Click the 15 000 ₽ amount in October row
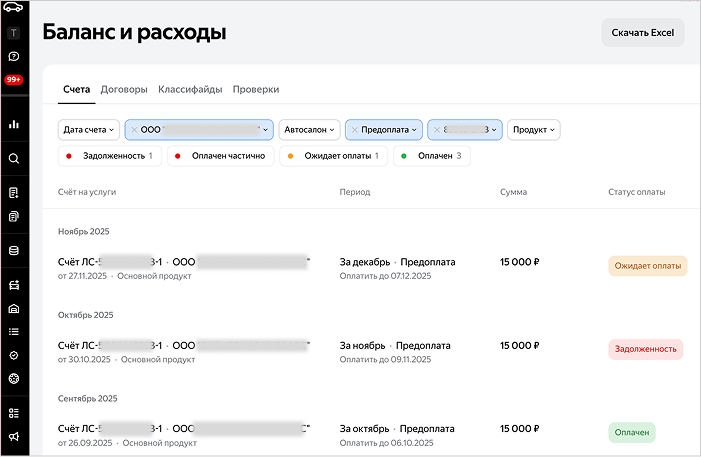The image size is (701, 457). [519, 429]
